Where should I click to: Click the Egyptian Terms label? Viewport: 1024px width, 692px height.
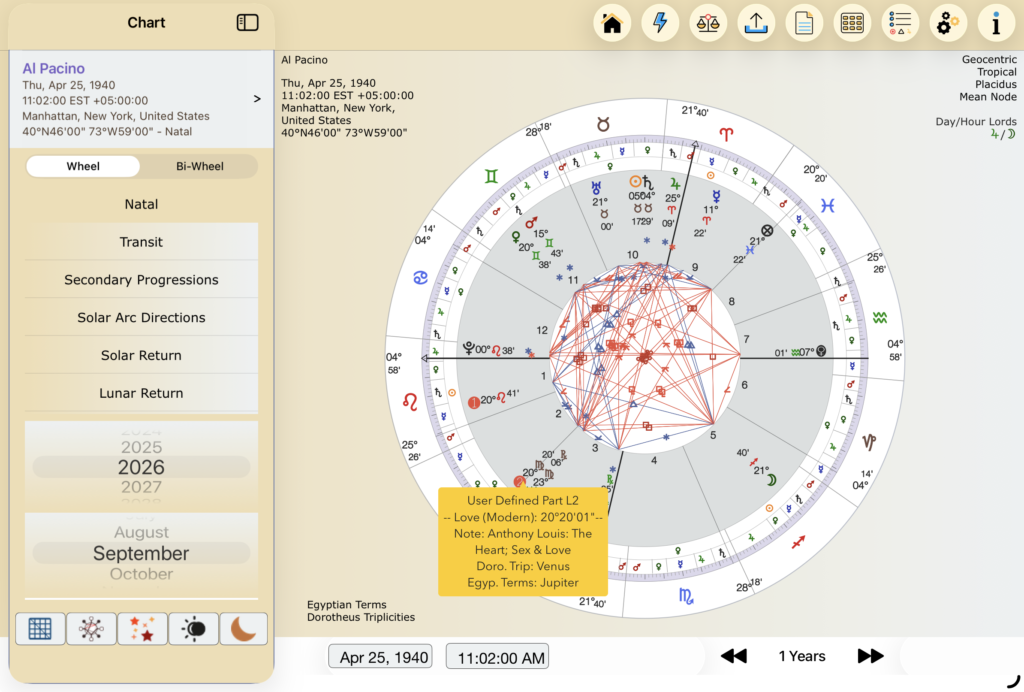pos(347,605)
